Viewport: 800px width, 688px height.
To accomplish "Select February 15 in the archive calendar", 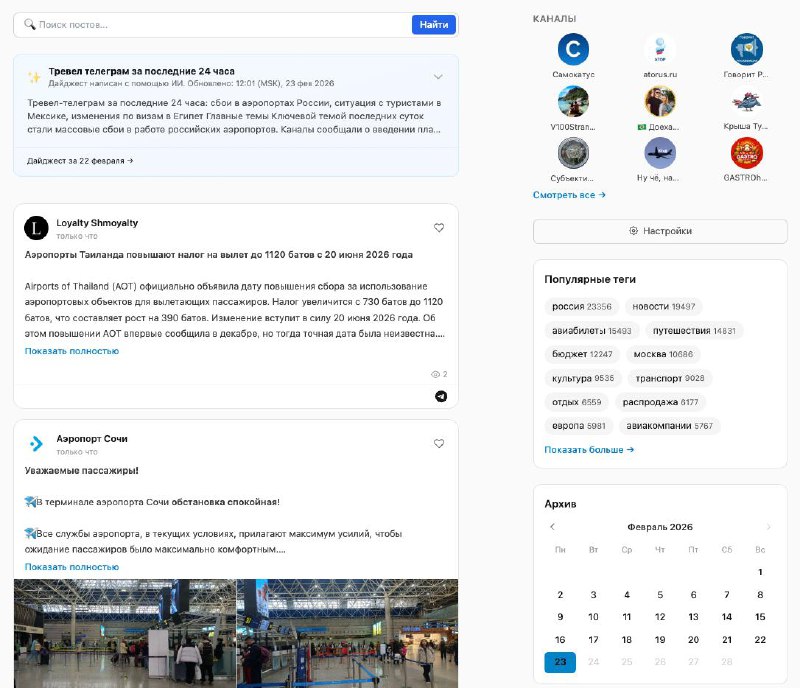I will pos(760,617).
